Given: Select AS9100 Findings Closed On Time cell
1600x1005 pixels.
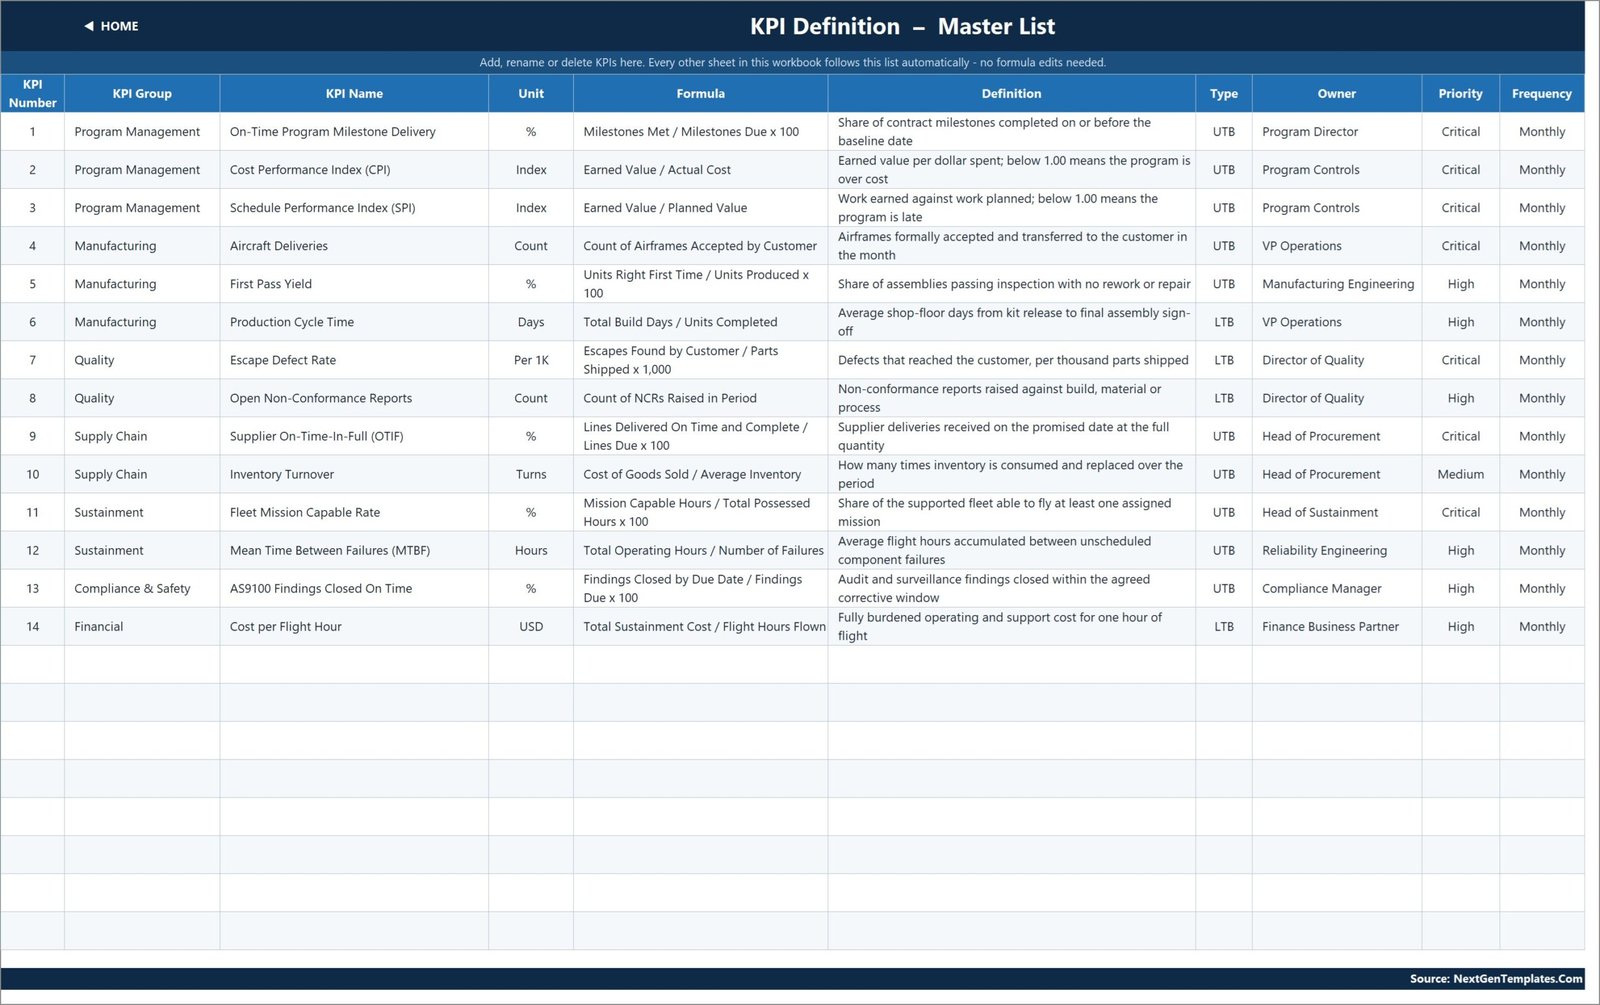Looking at the screenshot, I should coord(354,588).
